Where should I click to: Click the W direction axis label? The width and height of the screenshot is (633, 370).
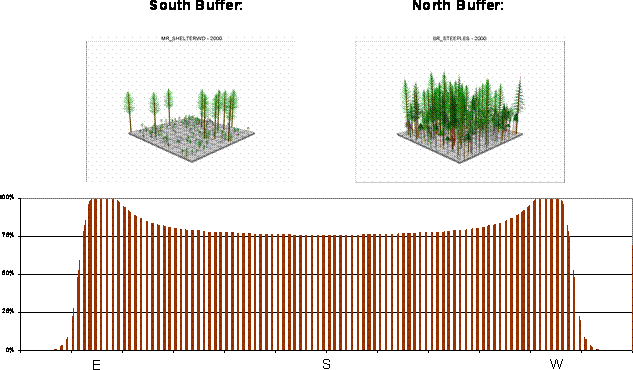coord(556,364)
